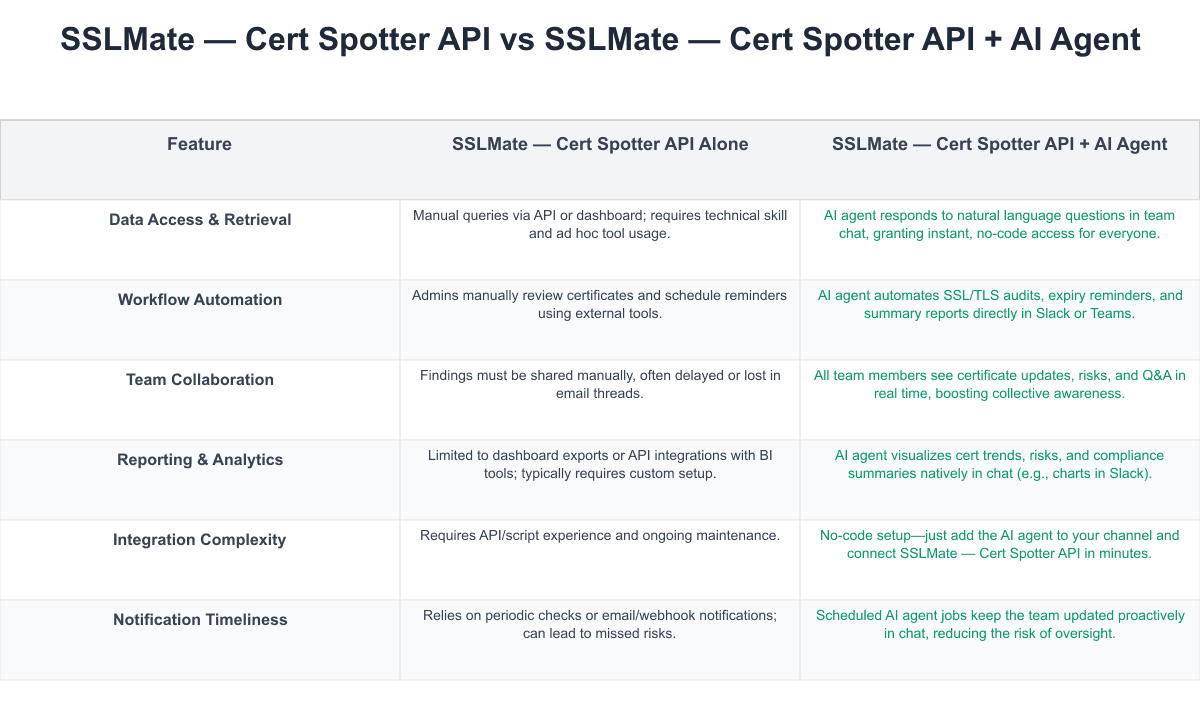Click the green 'AI agent responds to natural language' text
Viewport: 1200px width, 720px height.
click(x=1000, y=224)
